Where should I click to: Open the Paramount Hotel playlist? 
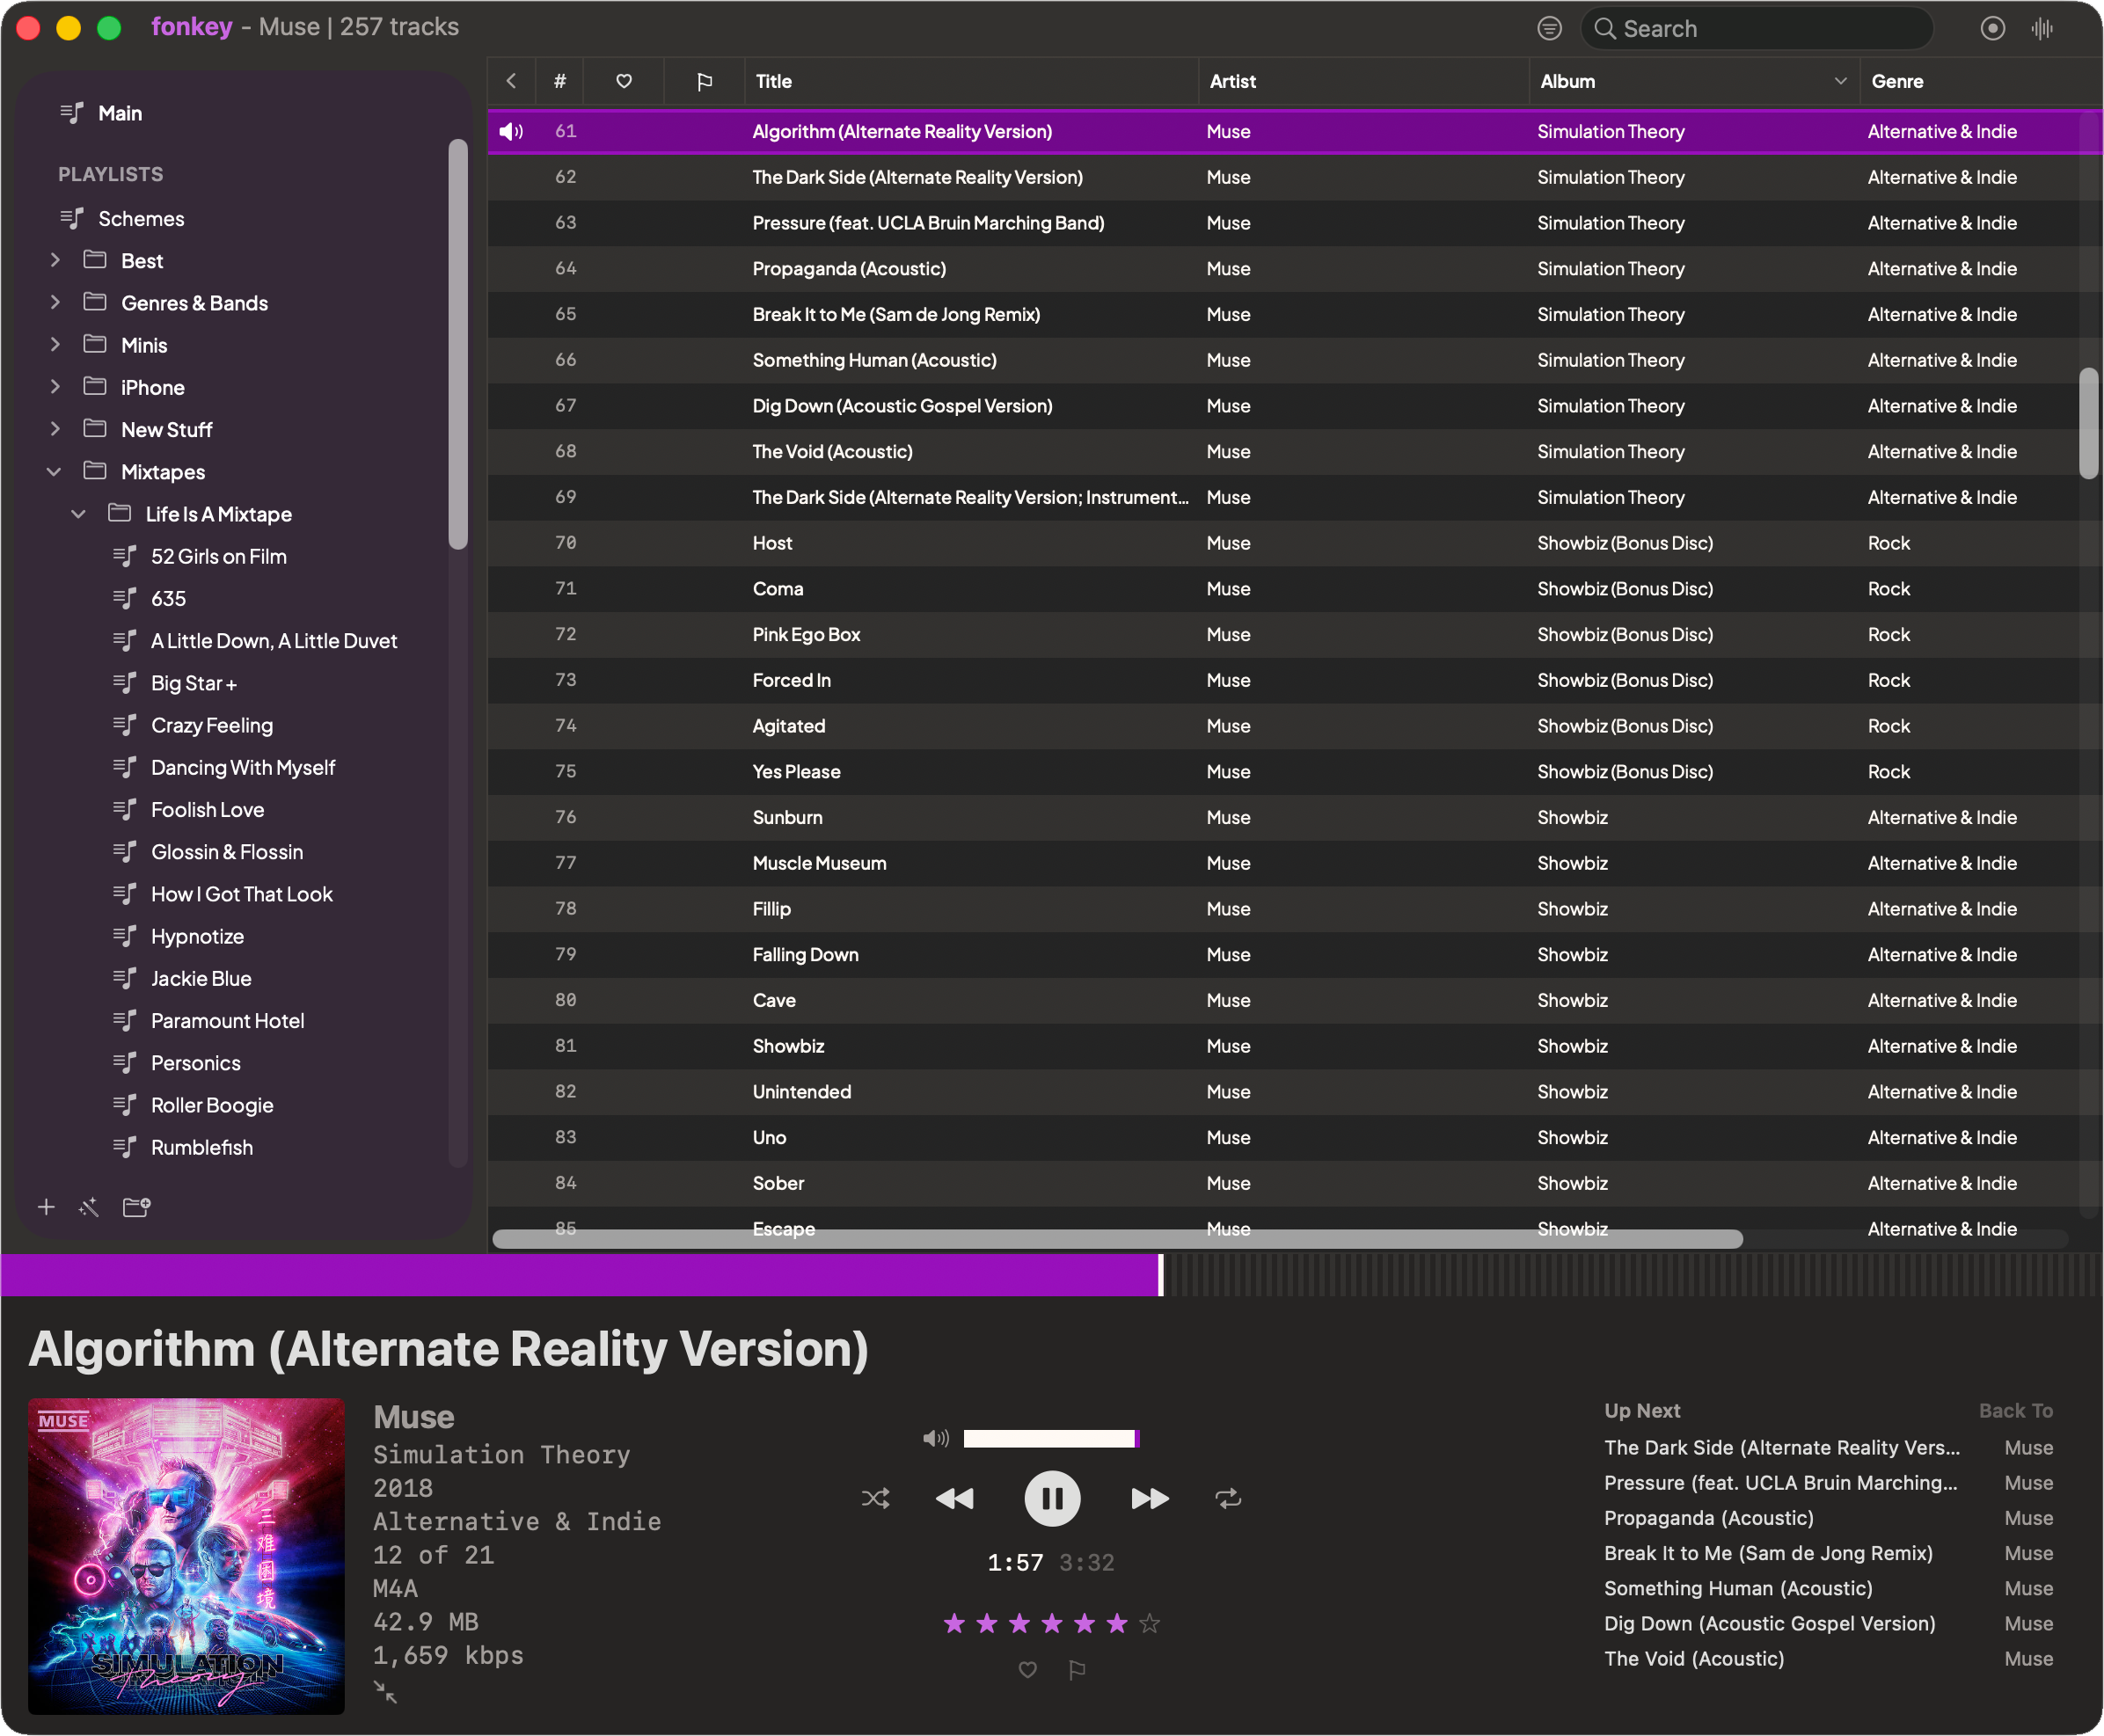227,1020
